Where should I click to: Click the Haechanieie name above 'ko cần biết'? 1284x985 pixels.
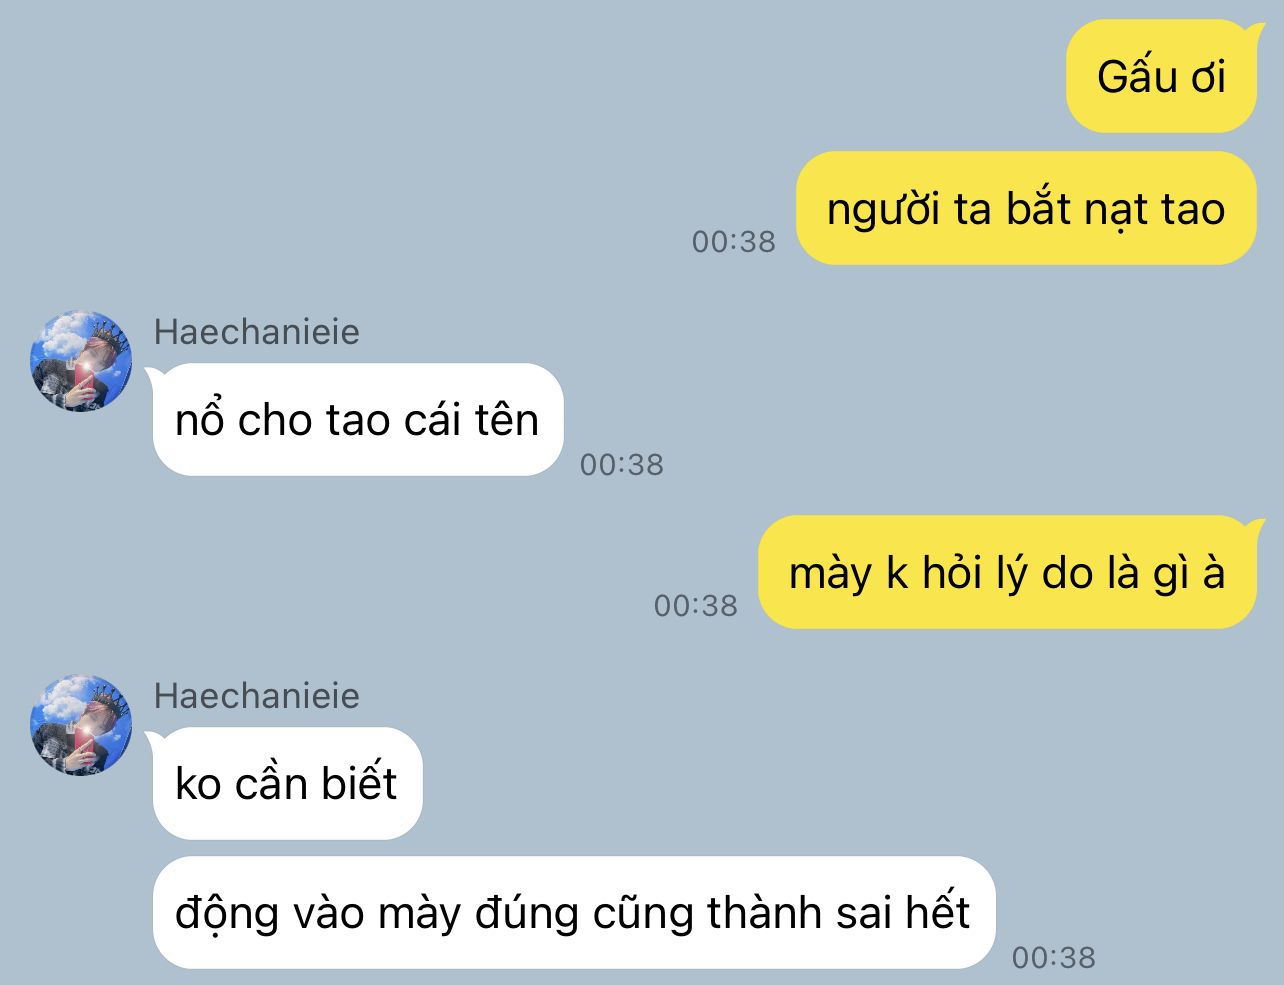[257, 696]
